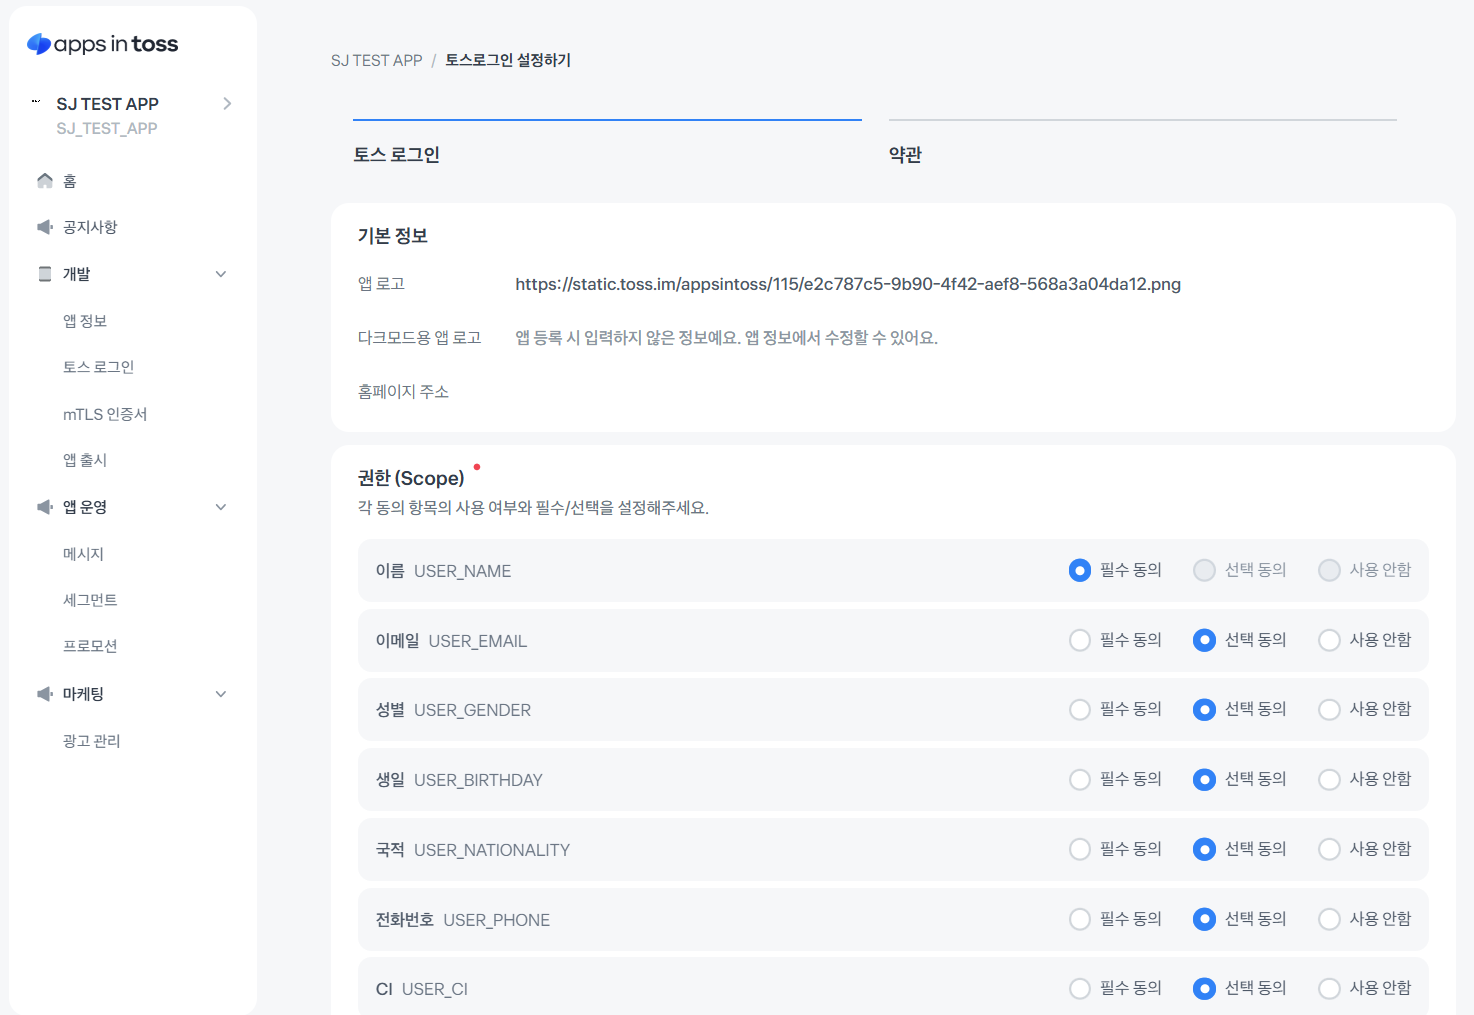Open 프로모션 menu item
This screenshot has width=1474, height=1015.
(x=90, y=646)
